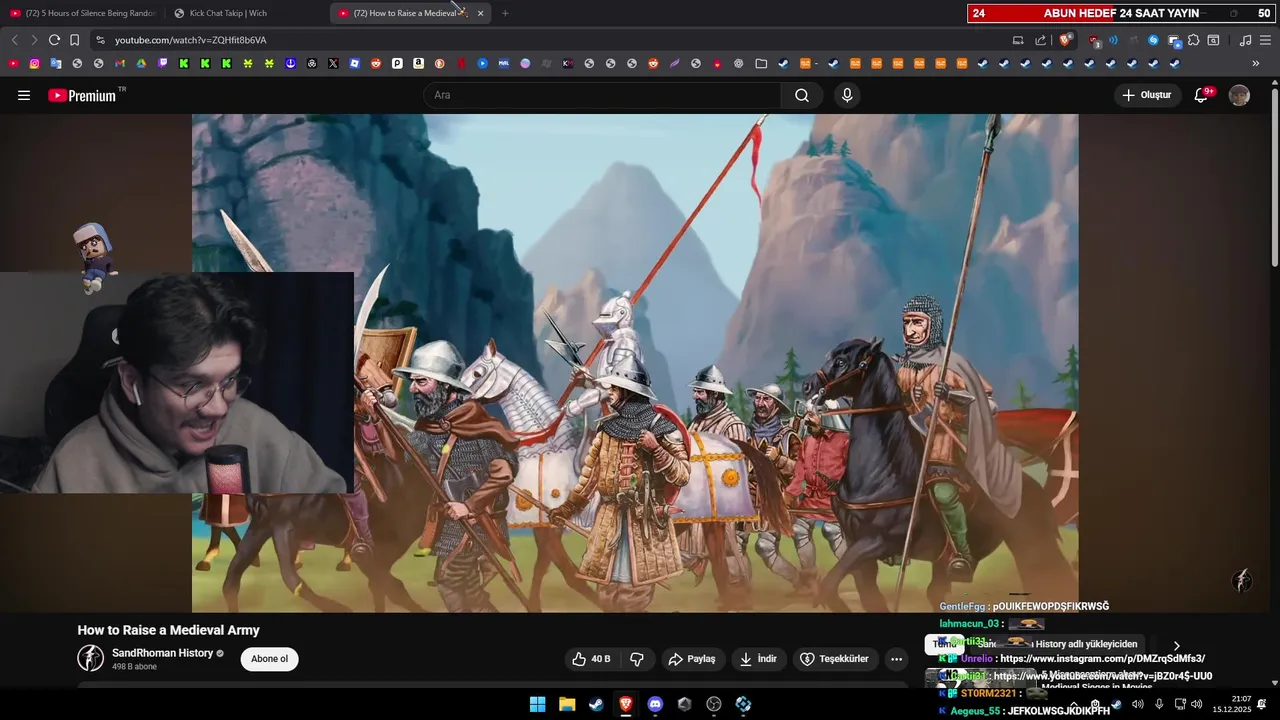Open the Windows notification bell in the tray
The width and height of the screenshot is (1280, 720).
pyautogui.click(x=1262, y=704)
